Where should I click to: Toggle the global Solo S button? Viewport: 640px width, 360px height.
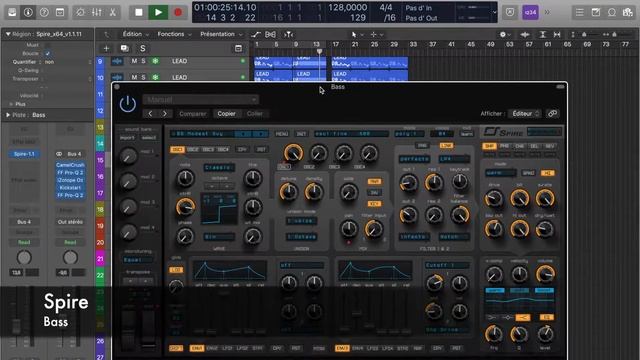pos(142,49)
